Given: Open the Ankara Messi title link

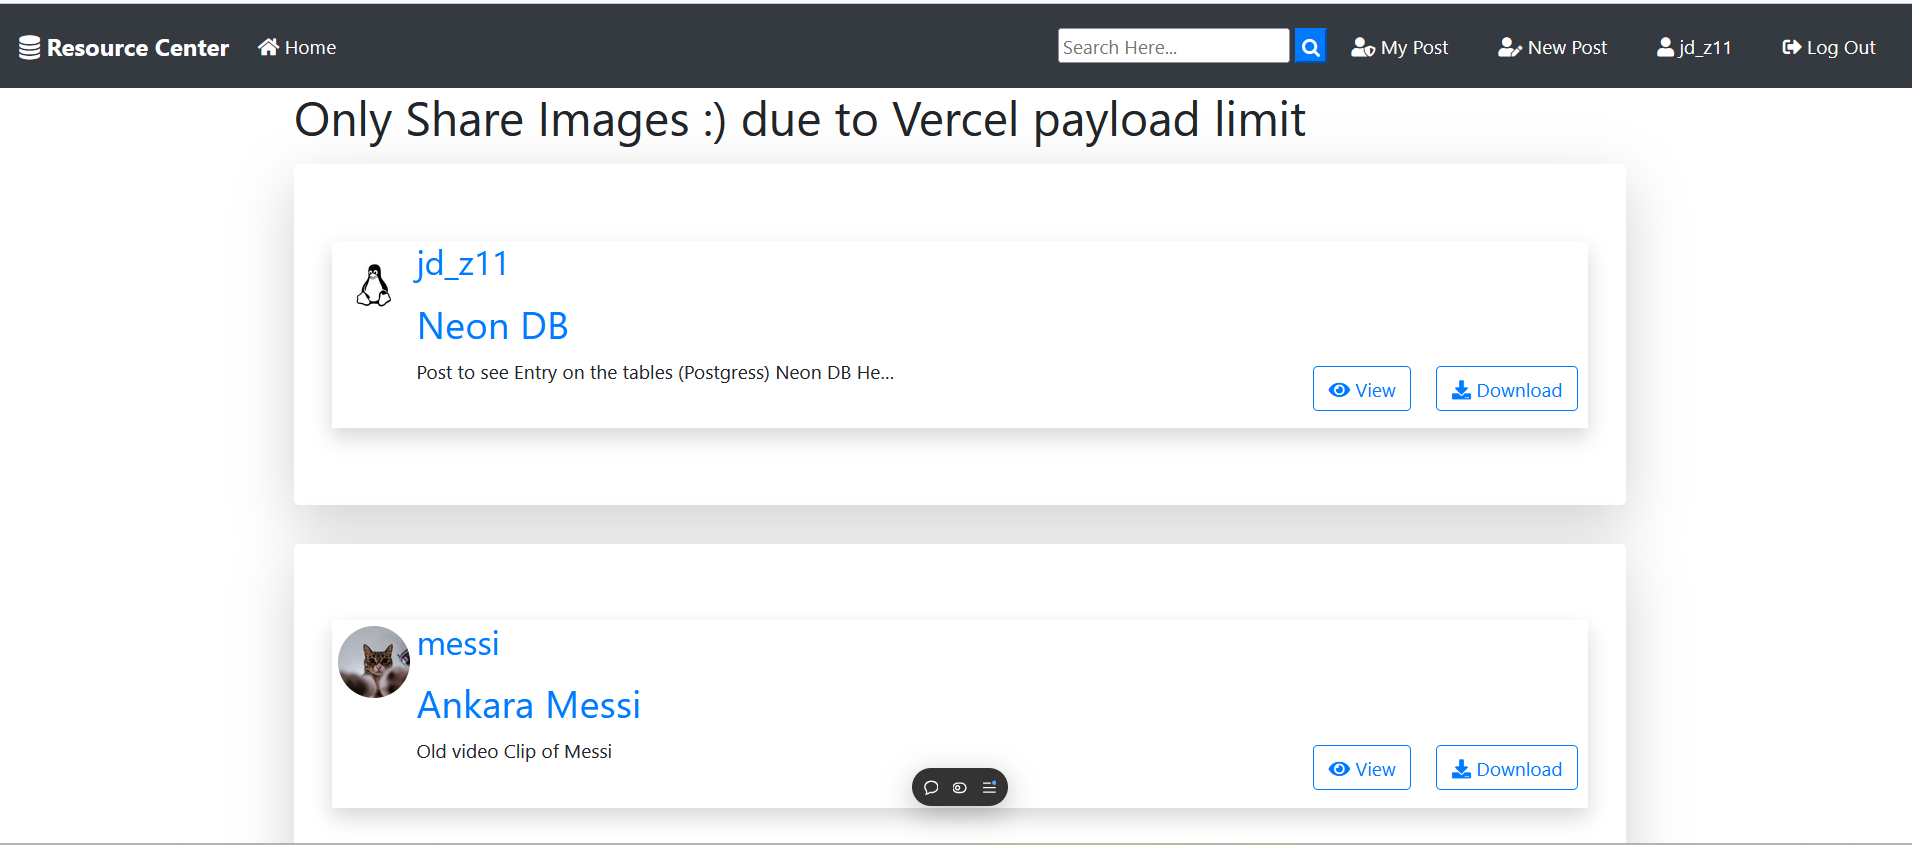Looking at the screenshot, I should [x=528, y=705].
